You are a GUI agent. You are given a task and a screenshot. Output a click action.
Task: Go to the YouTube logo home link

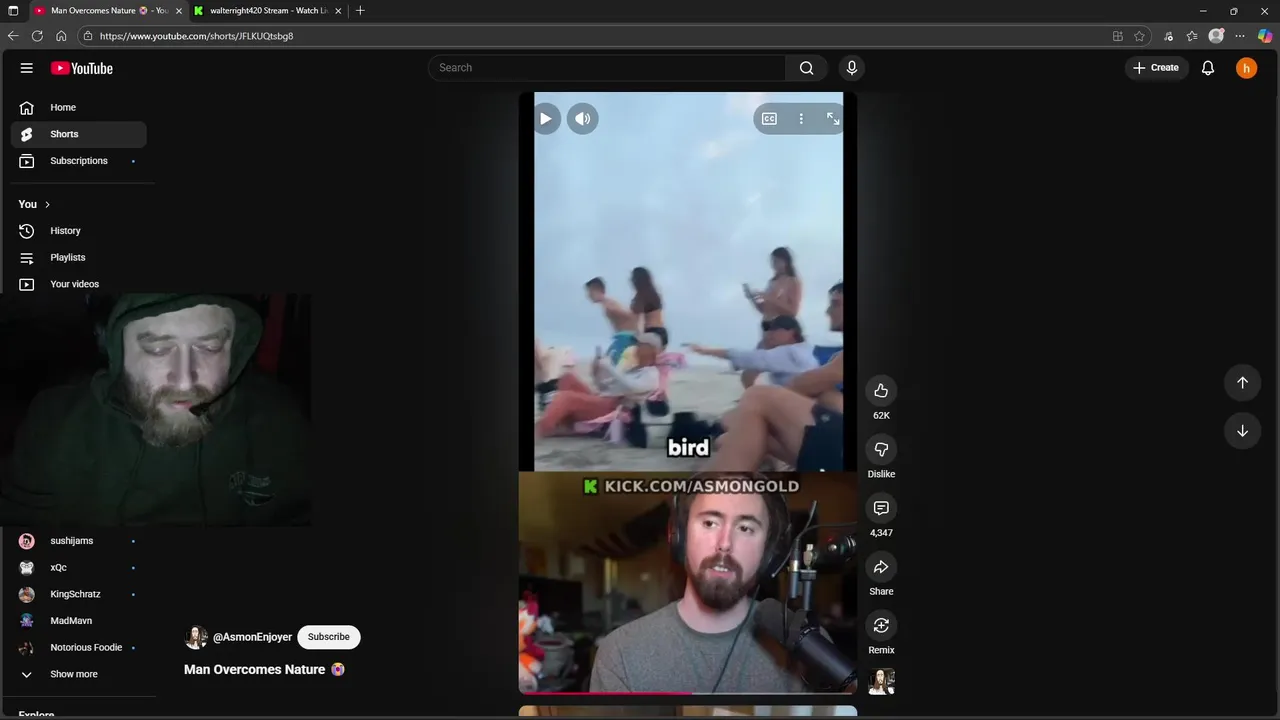point(82,68)
